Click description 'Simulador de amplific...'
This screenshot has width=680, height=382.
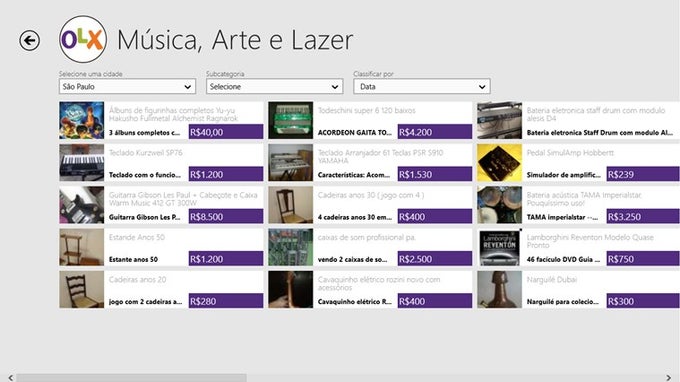563,175
